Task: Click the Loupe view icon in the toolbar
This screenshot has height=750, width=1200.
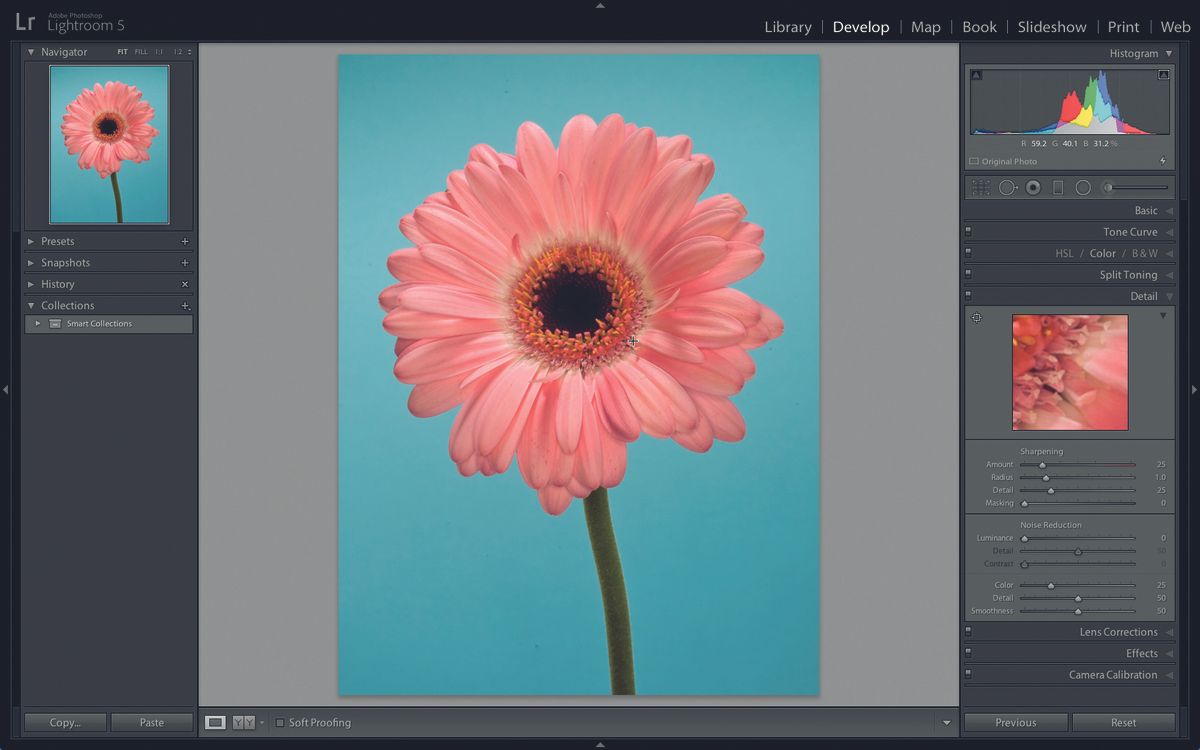Action: (214, 722)
